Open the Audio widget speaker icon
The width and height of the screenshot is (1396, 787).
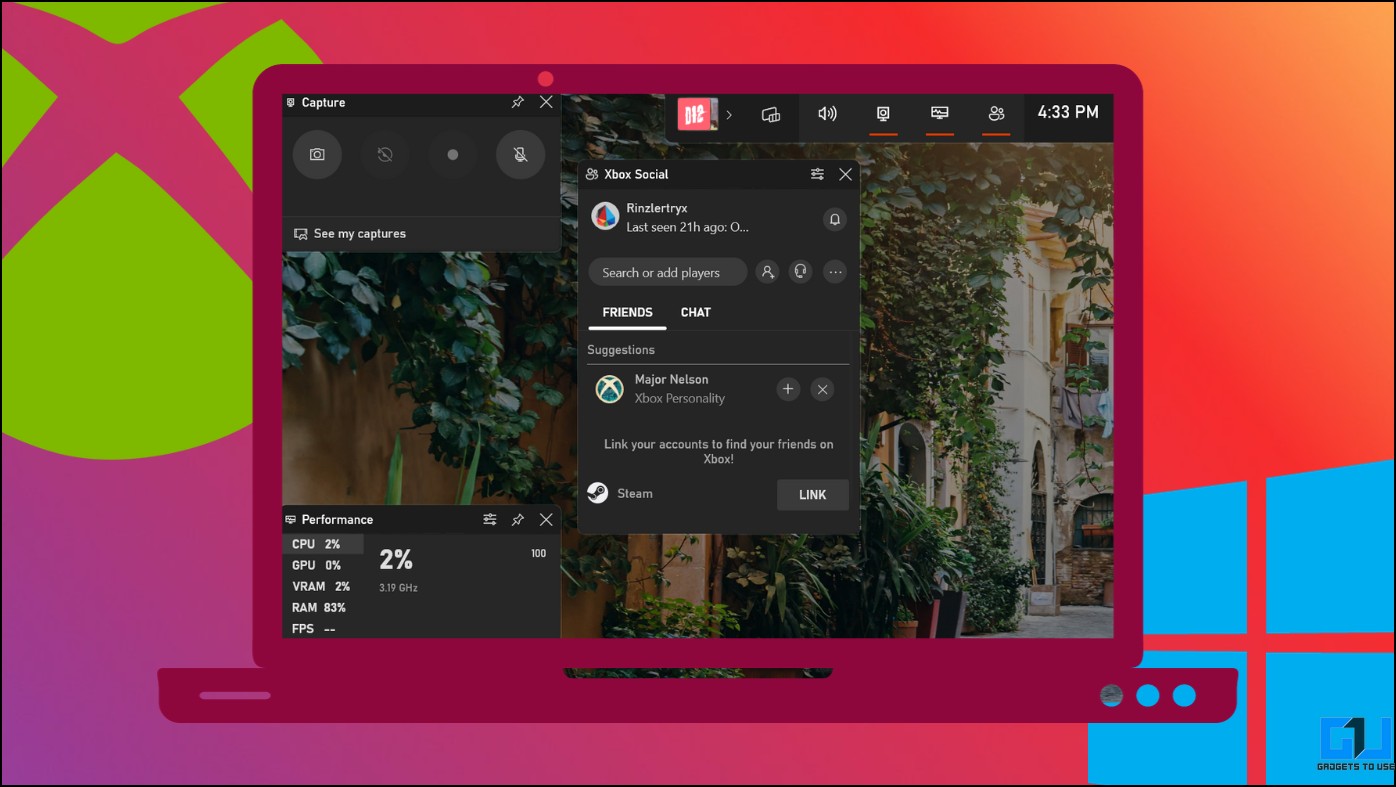point(827,113)
